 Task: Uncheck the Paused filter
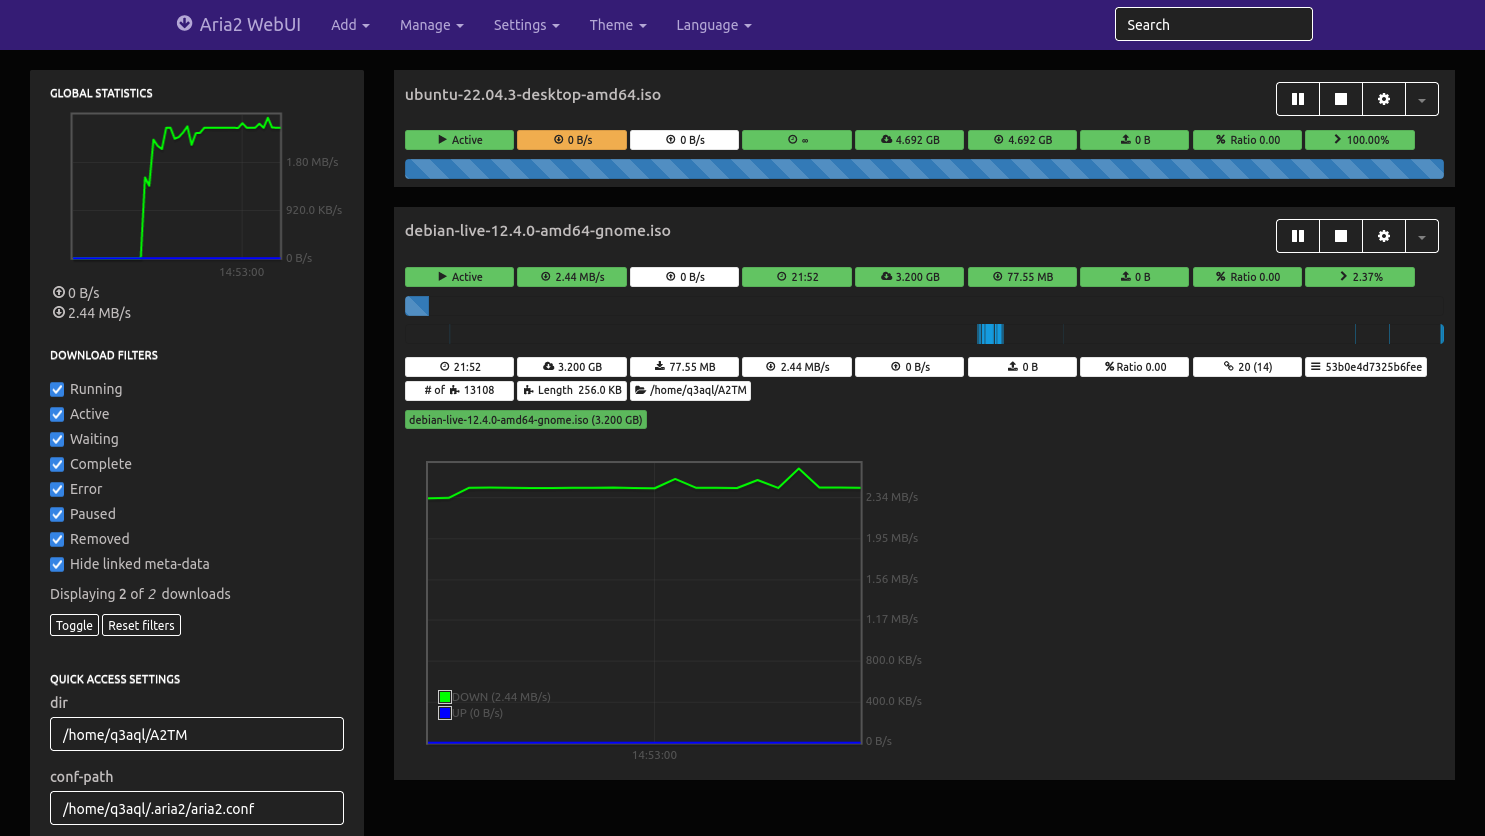point(57,514)
